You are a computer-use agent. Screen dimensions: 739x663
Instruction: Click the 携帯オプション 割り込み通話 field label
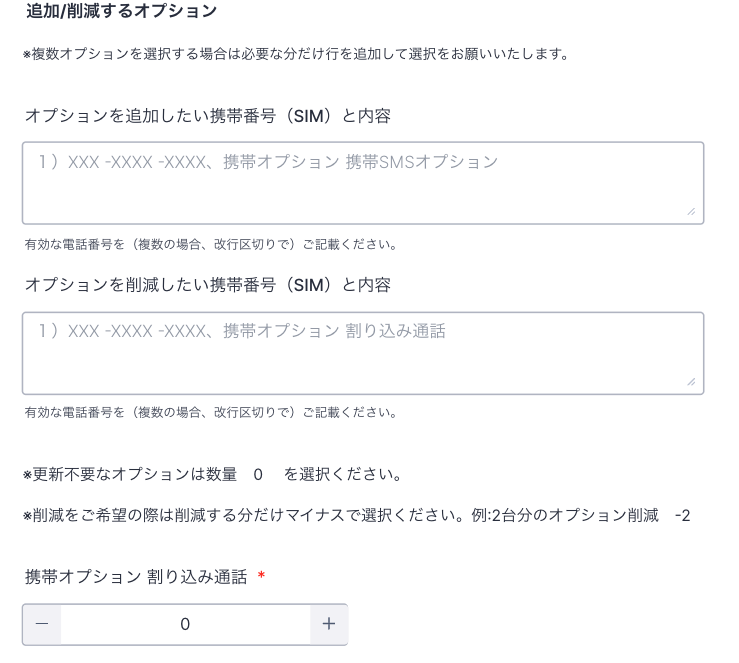[136, 577]
